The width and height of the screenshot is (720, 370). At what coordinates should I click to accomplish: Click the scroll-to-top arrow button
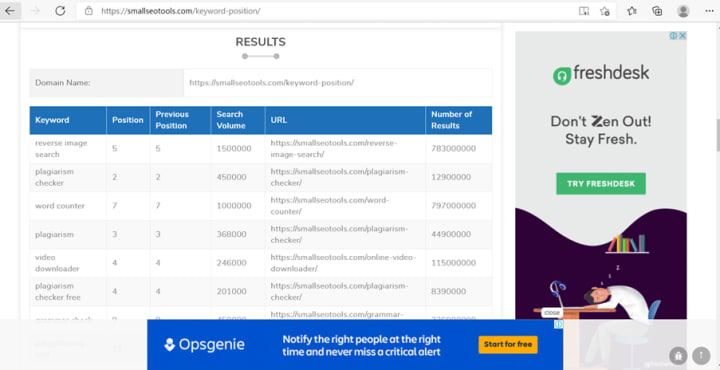[701, 355]
